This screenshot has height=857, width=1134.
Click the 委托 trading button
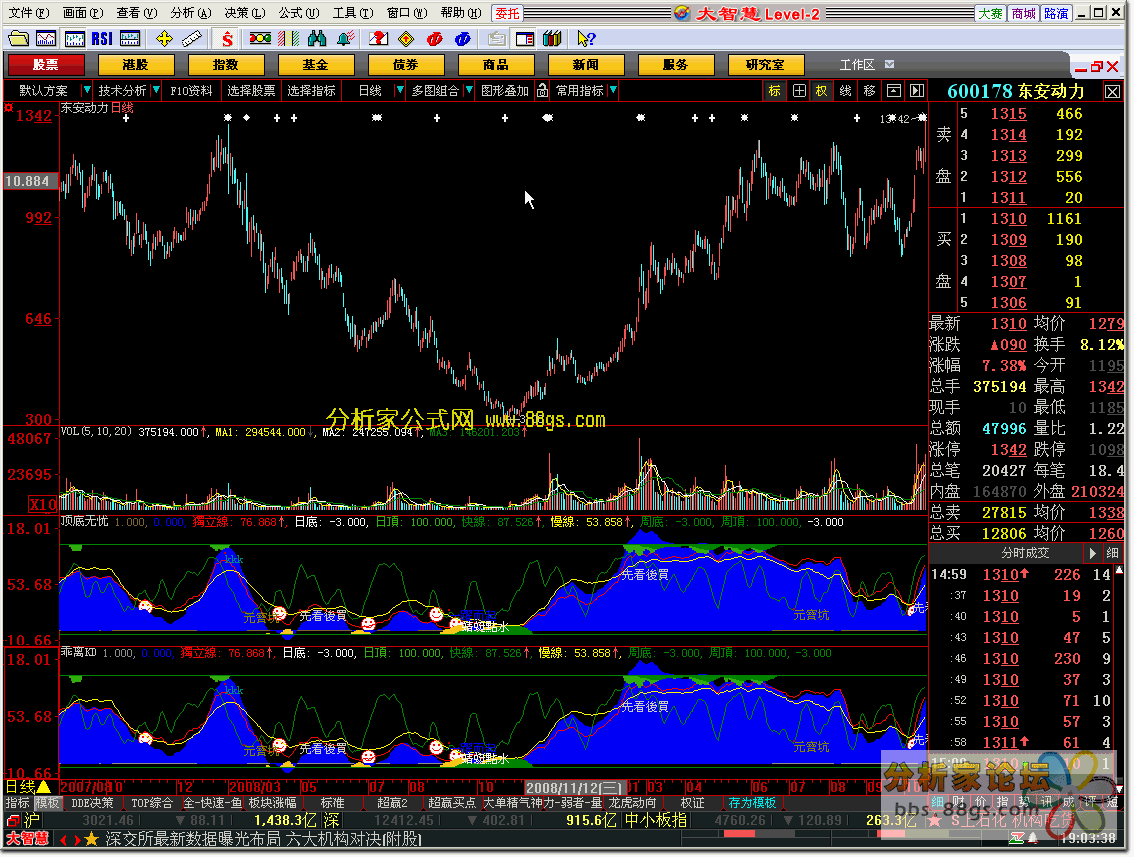click(x=507, y=13)
